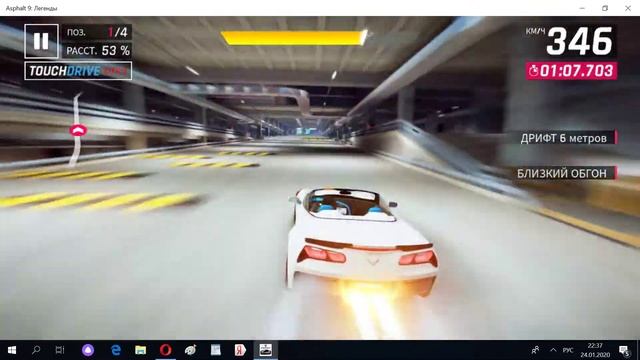This screenshot has width=640, height=360.
Task: Open Task View in the taskbar
Action: (60, 350)
